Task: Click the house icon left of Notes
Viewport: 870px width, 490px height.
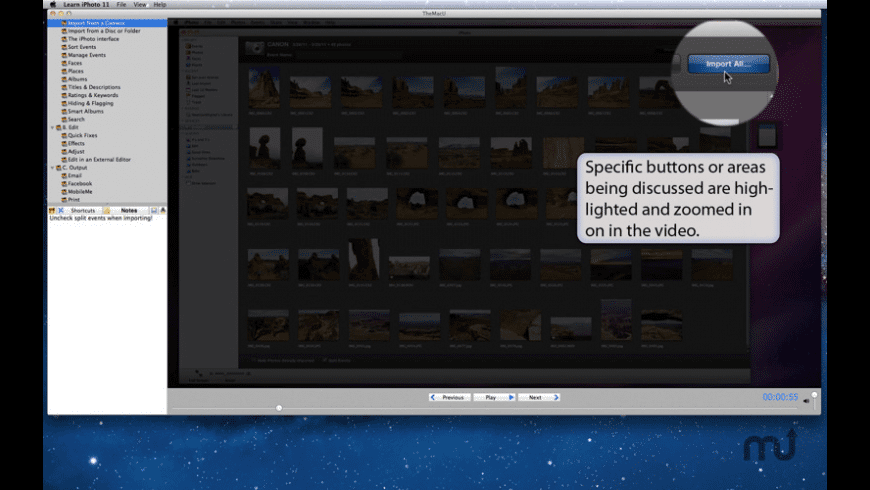Action: tap(107, 210)
